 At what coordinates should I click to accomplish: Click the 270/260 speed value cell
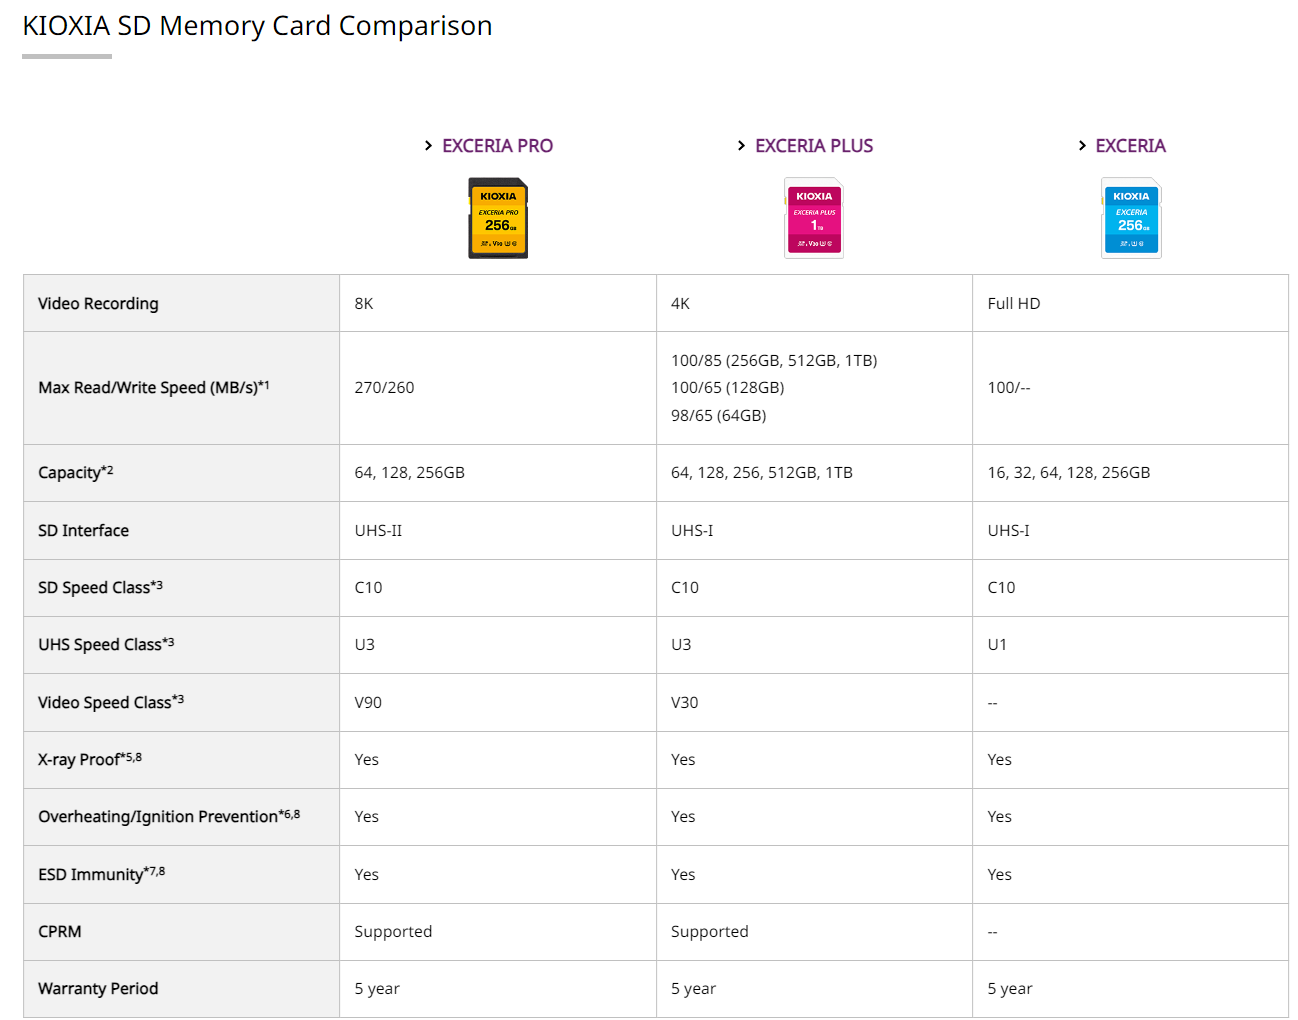tap(384, 387)
